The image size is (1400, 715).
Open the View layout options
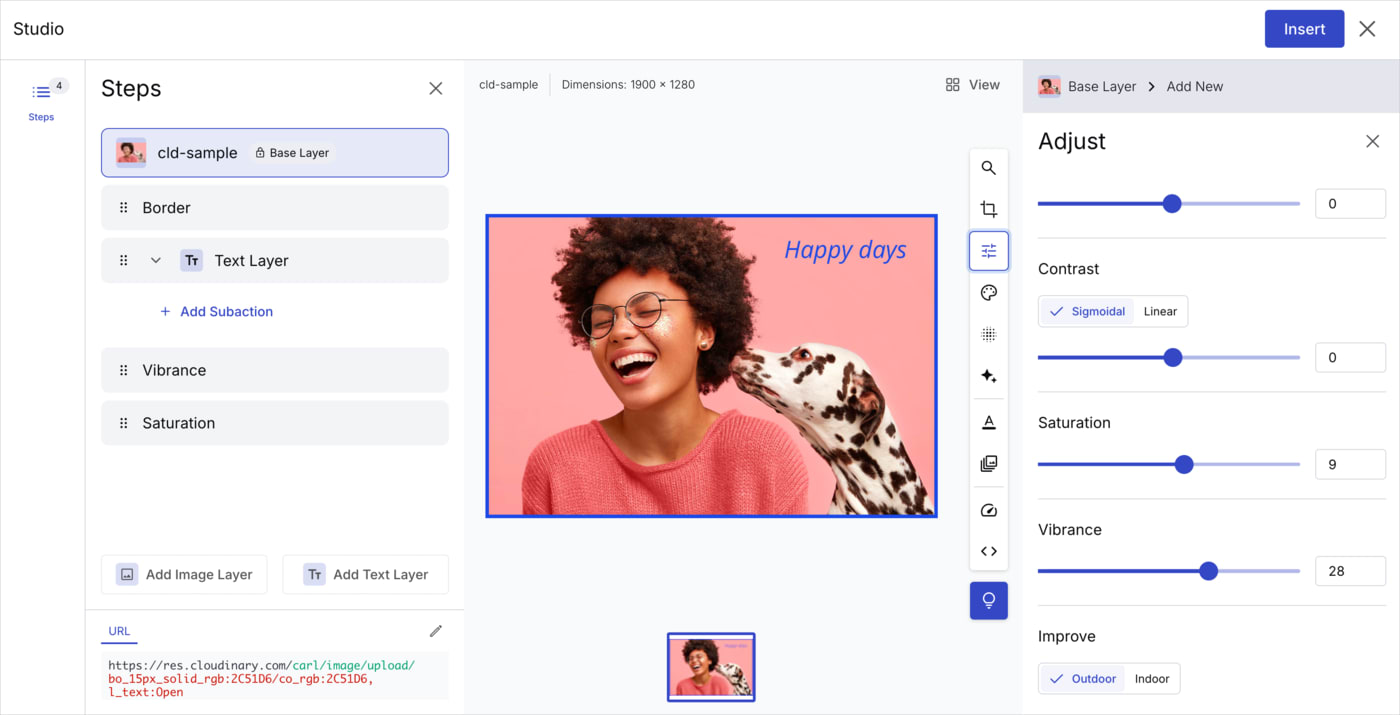pos(972,85)
